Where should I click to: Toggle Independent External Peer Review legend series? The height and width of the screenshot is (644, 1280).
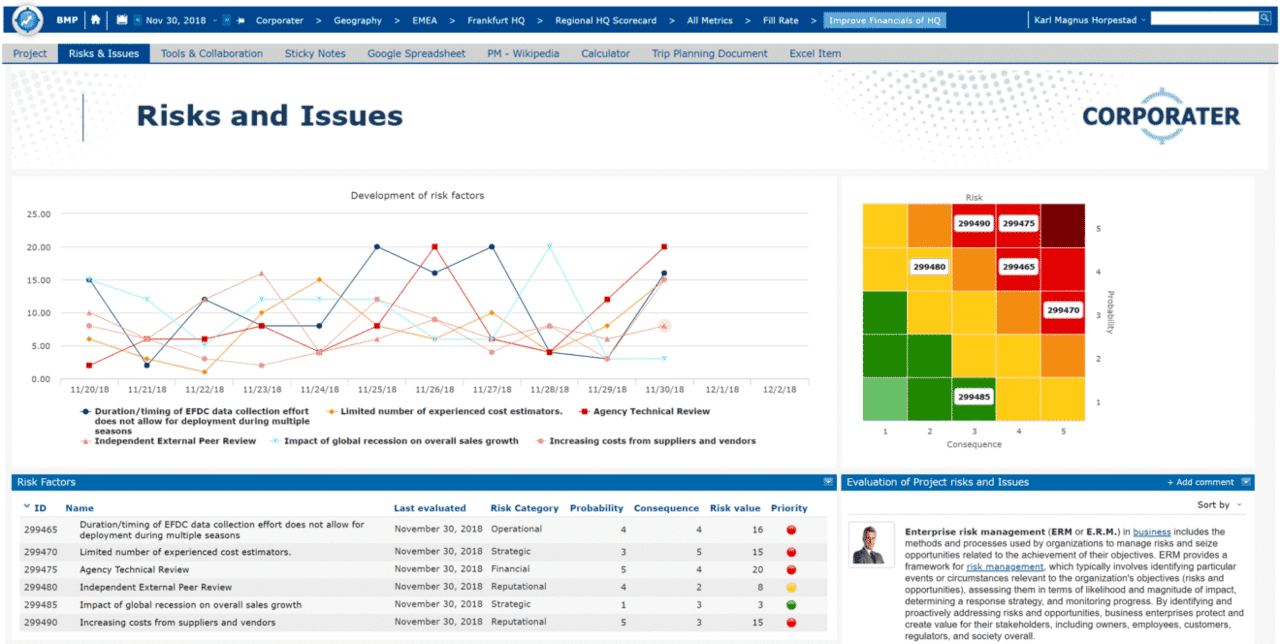tap(169, 441)
